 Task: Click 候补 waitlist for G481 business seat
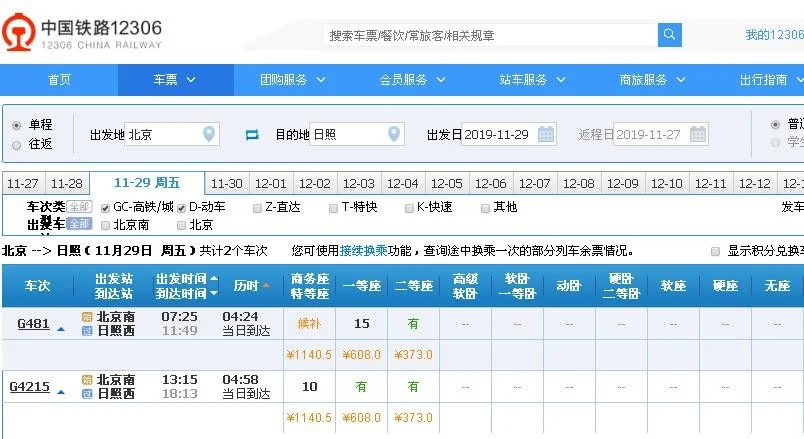pyautogui.click(x=309, y=324)
